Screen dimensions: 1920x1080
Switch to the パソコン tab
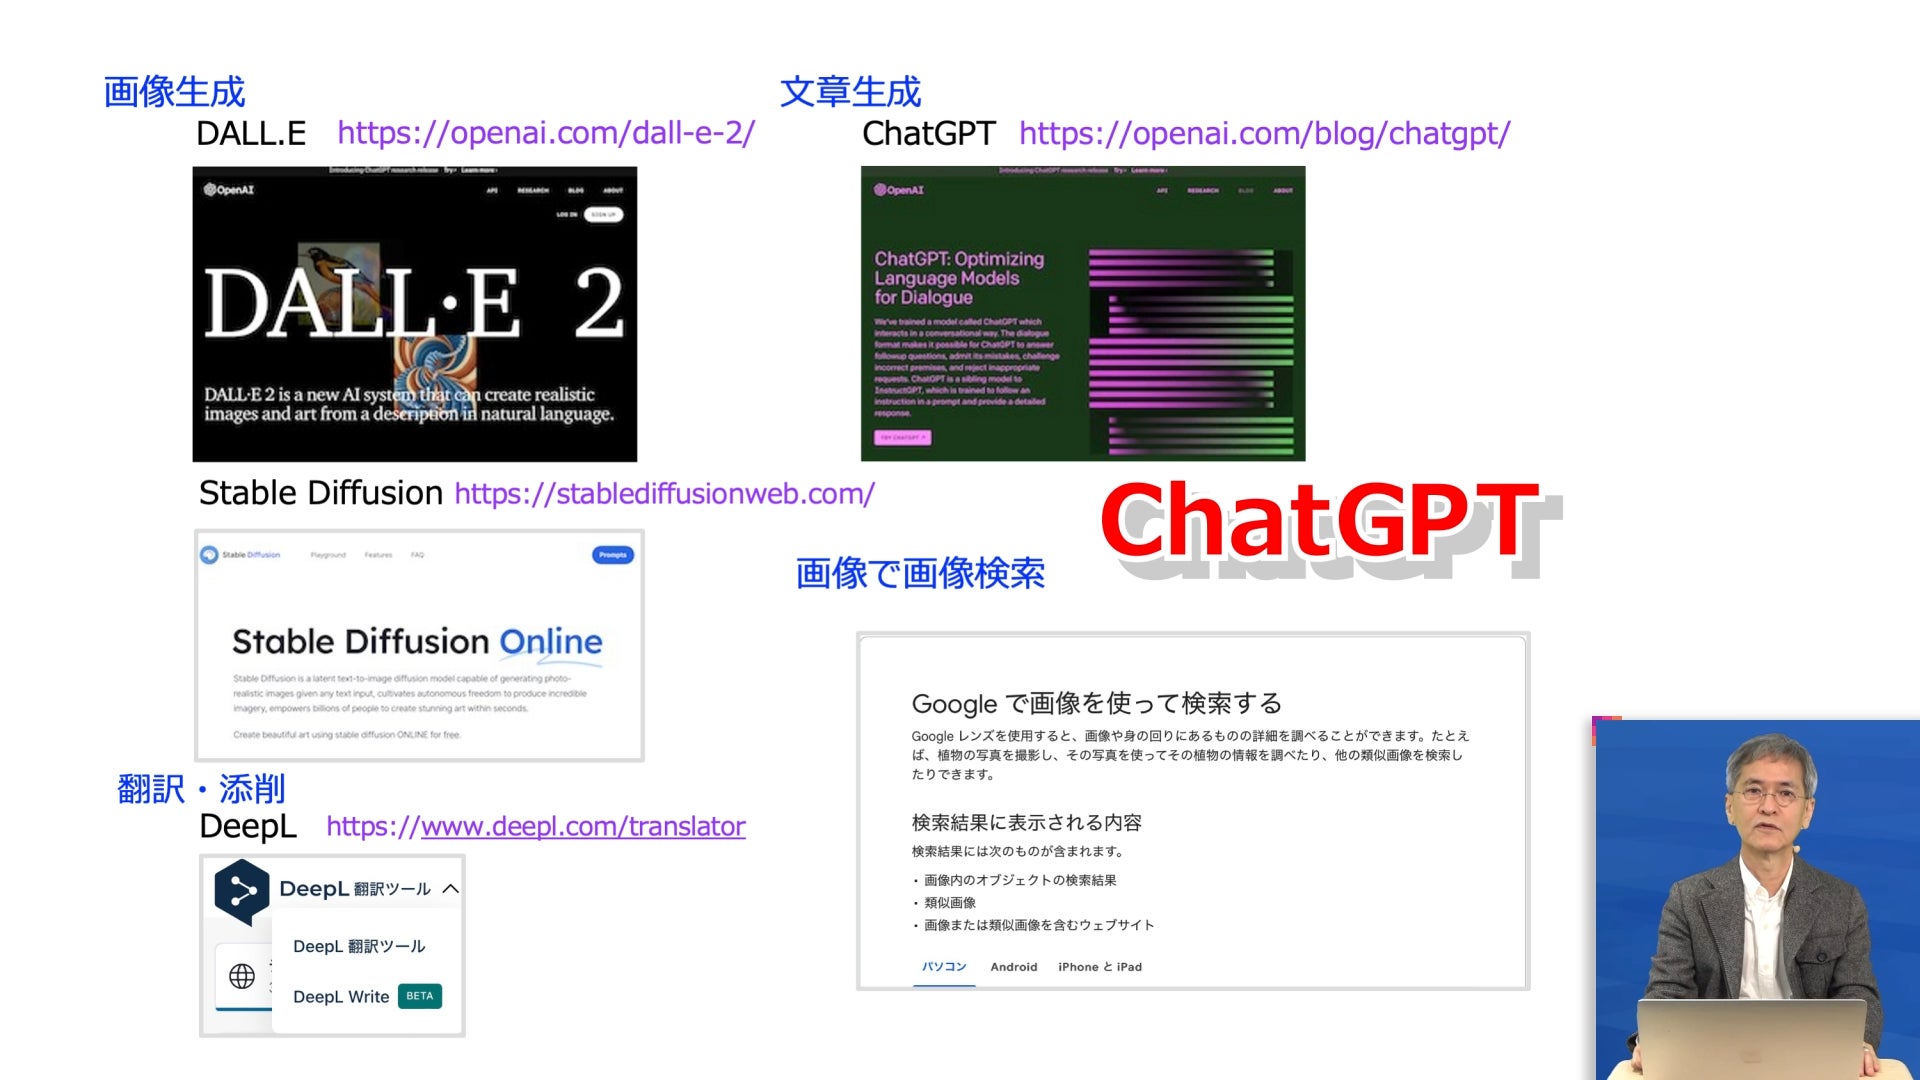click(x=944, y=967)
